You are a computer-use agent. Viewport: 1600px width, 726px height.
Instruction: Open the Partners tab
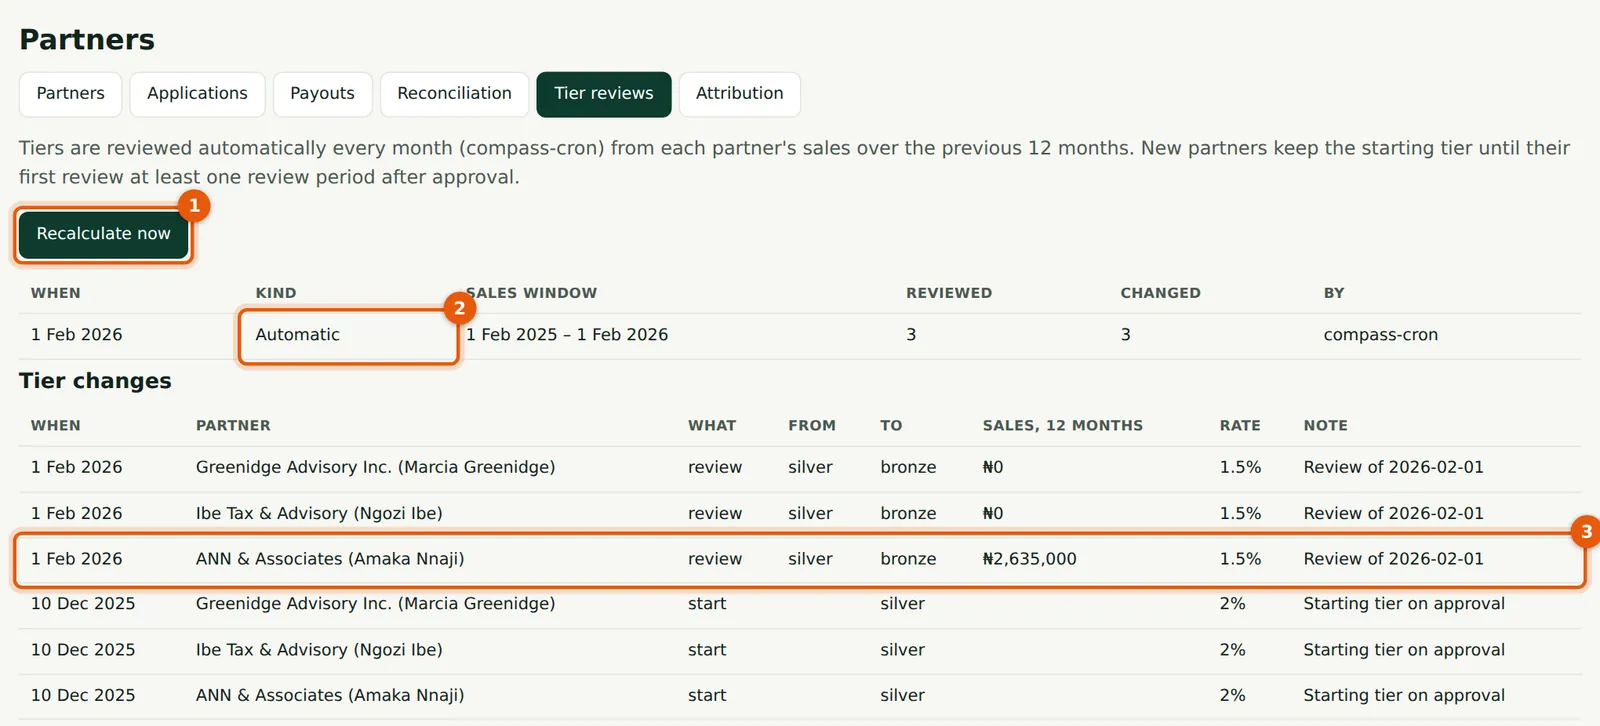(x=71, y=94)
